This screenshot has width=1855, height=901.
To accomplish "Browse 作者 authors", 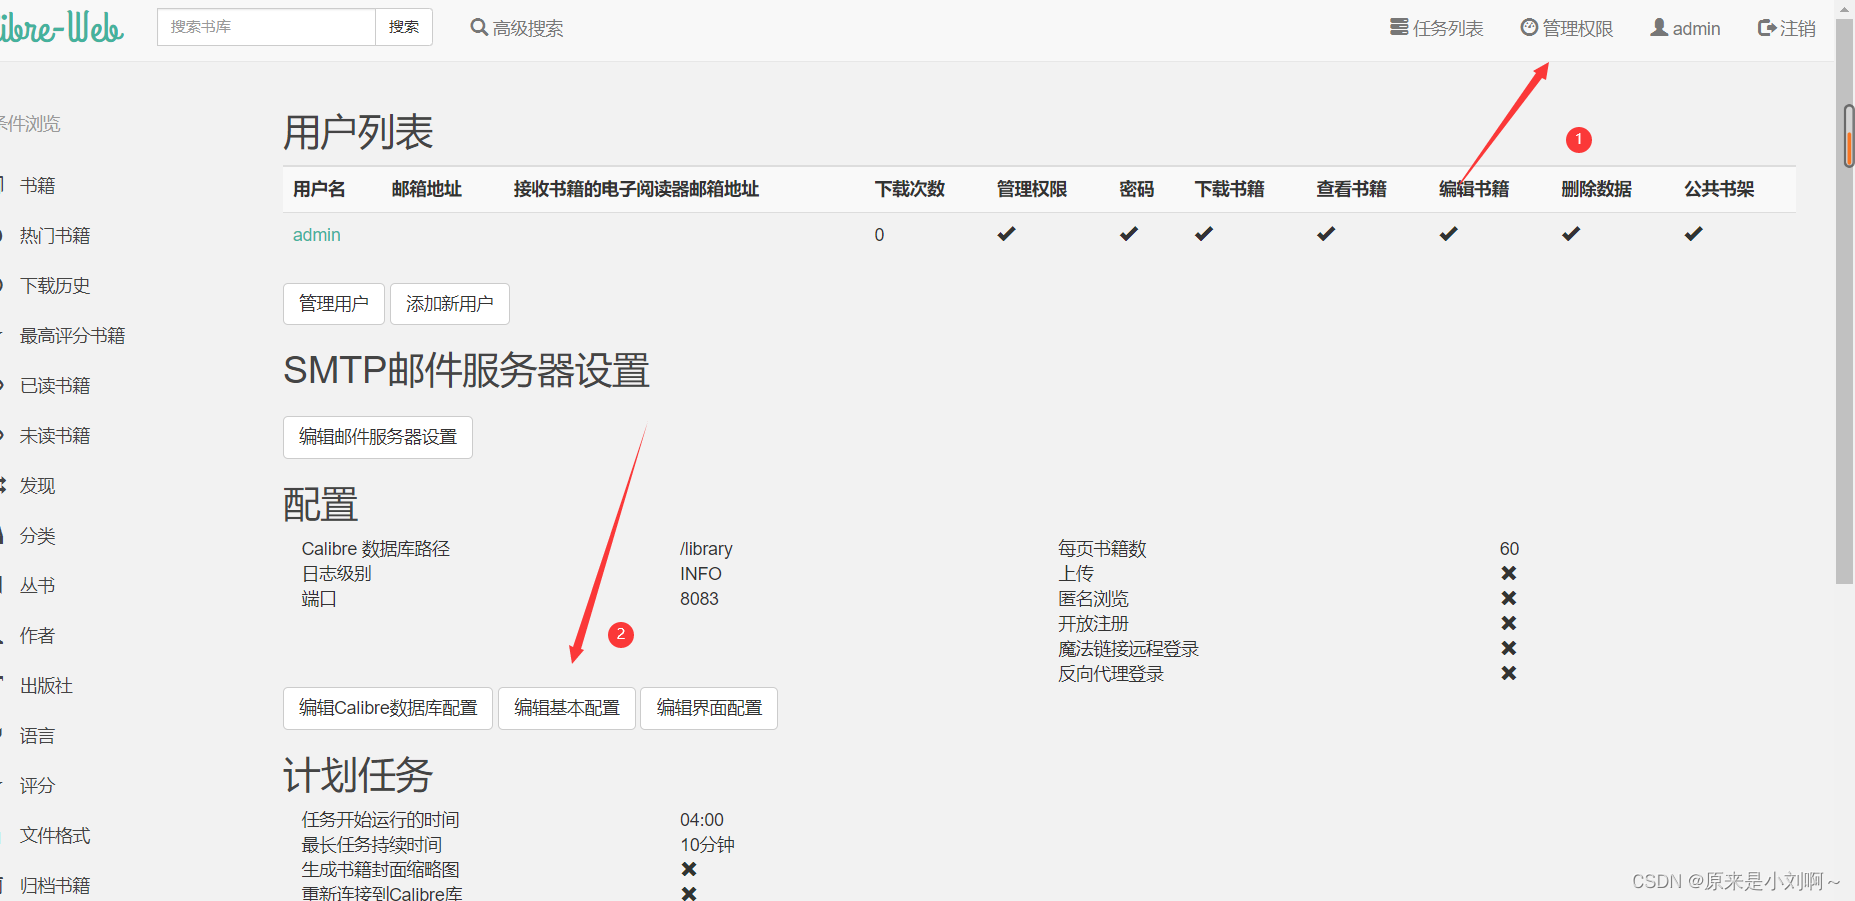I will (37, 636).
